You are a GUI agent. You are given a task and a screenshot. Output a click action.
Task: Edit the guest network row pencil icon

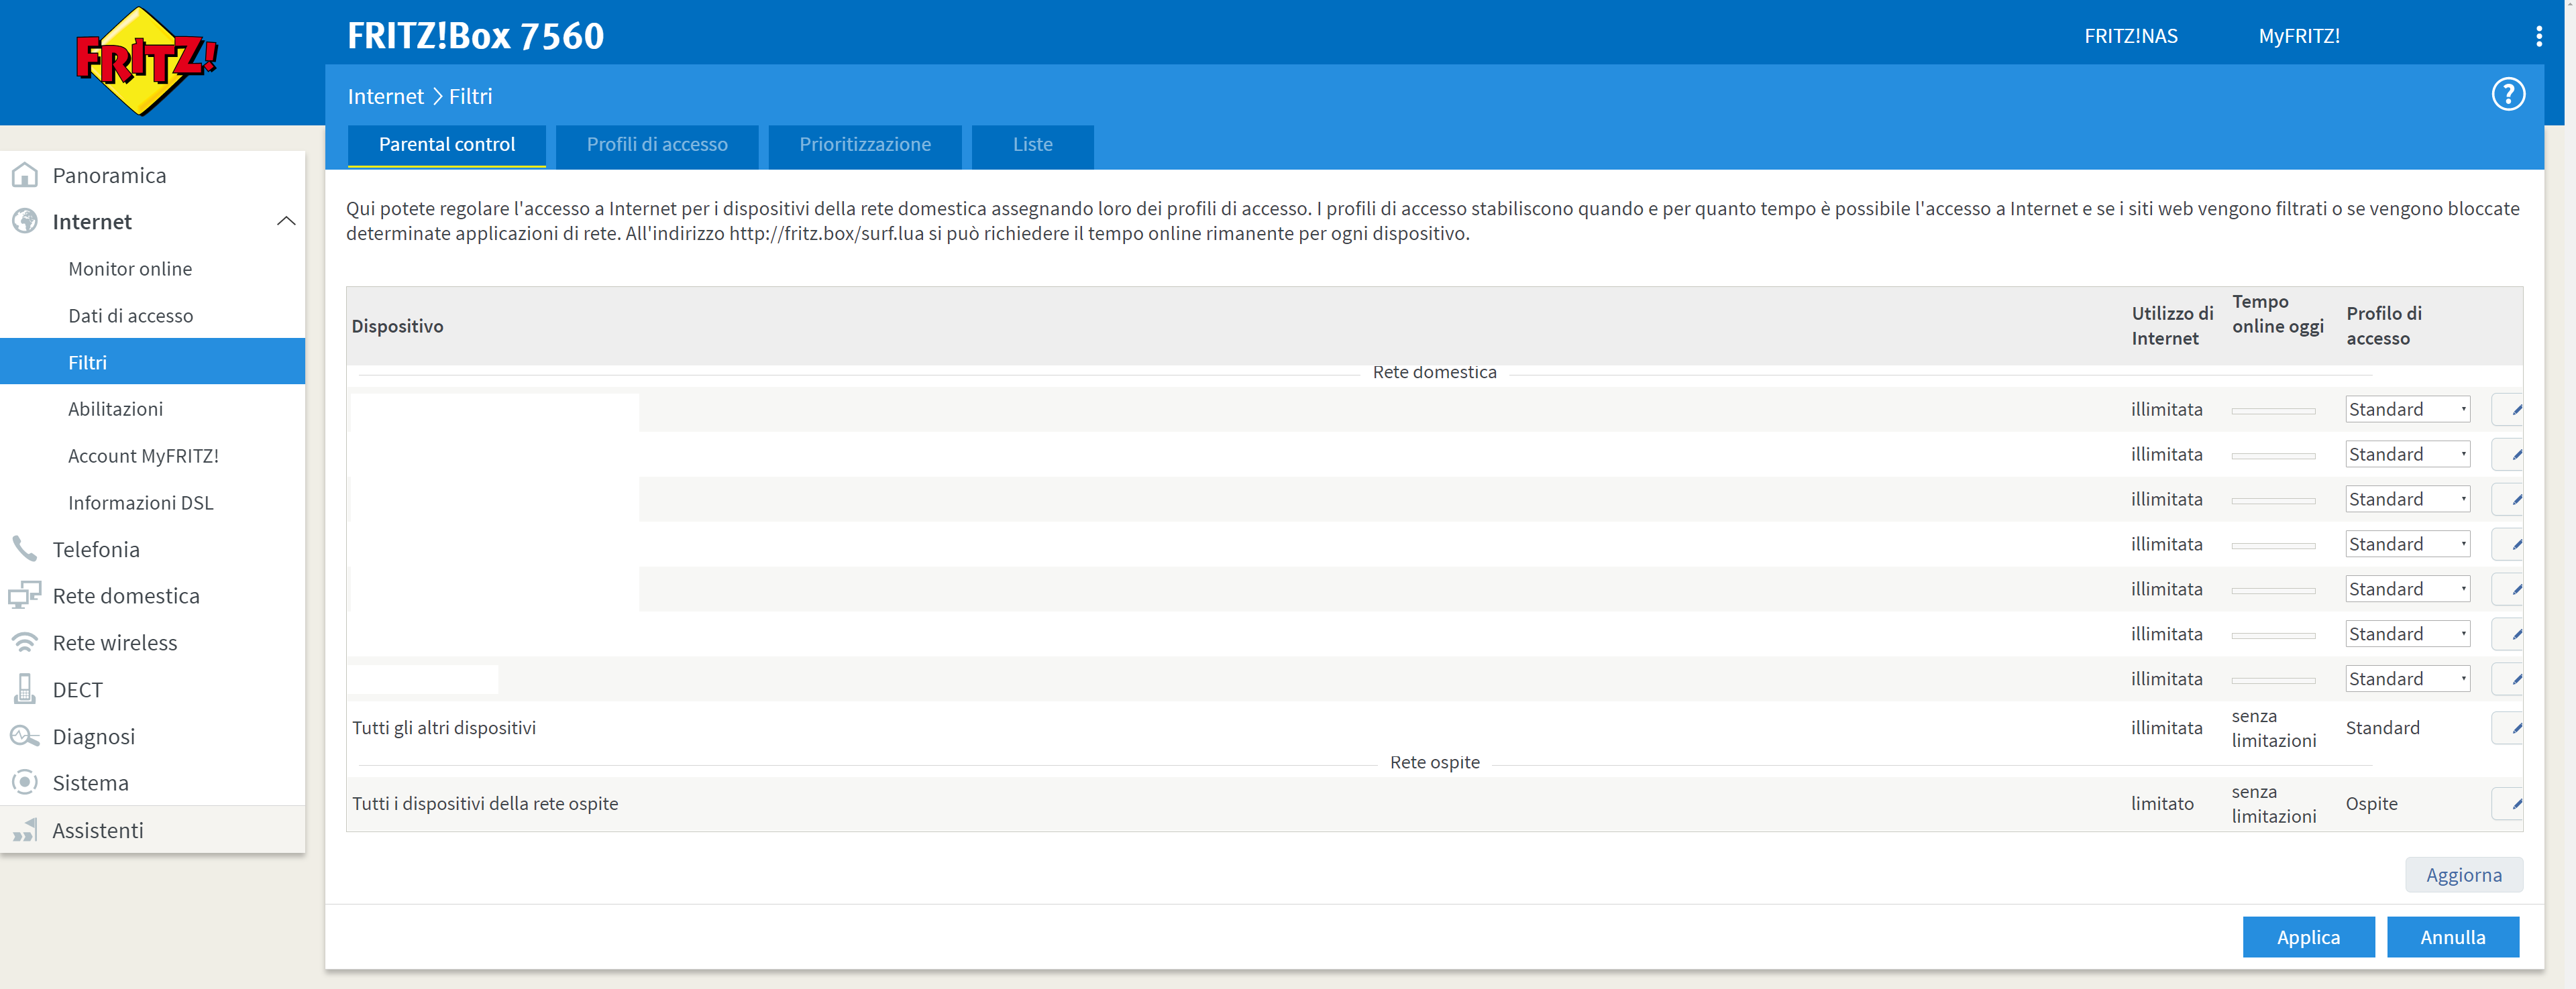point(2512,803)
